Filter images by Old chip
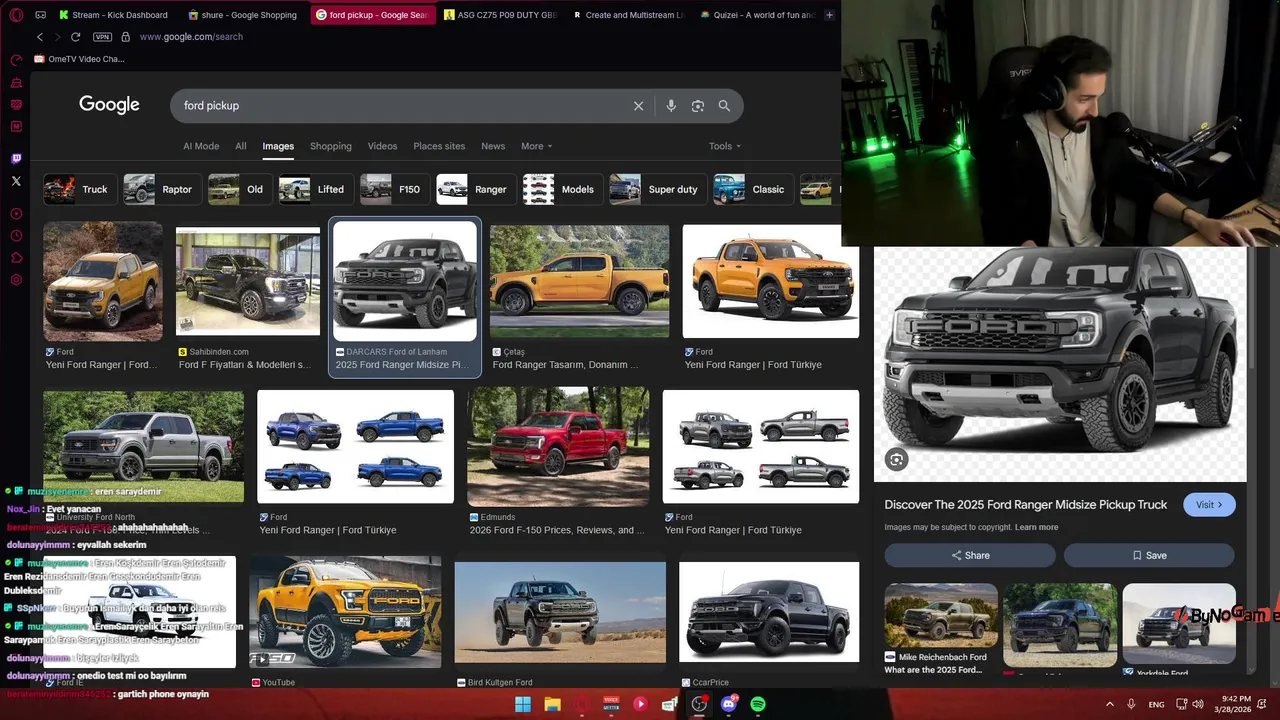The image size is (1280, 720). coord(238,189)
